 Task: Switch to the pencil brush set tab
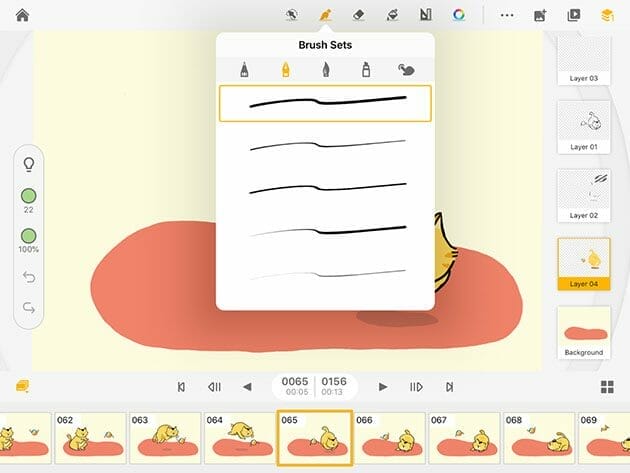tap(244, 70)
